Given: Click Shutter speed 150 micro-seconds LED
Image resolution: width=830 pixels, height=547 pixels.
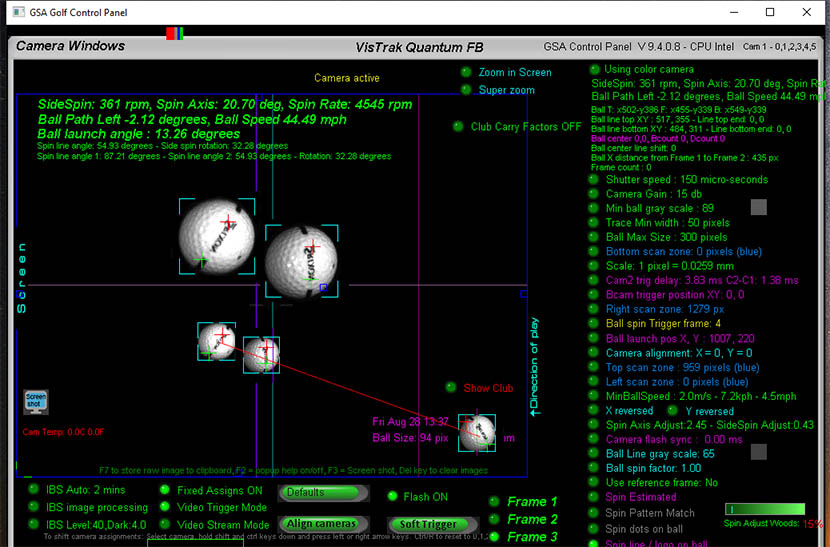Looking at the screenshot, I should pyautogui.click(x=594, y=179).
